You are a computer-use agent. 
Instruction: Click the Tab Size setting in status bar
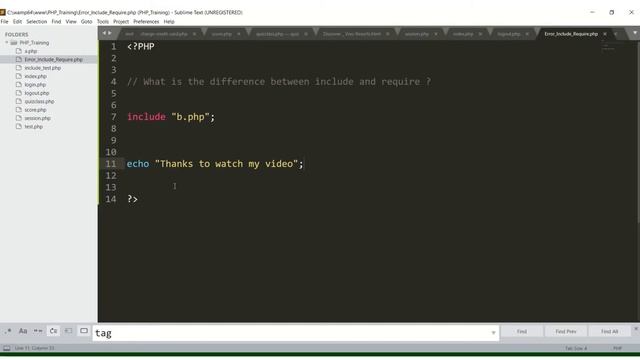[576, 348]
